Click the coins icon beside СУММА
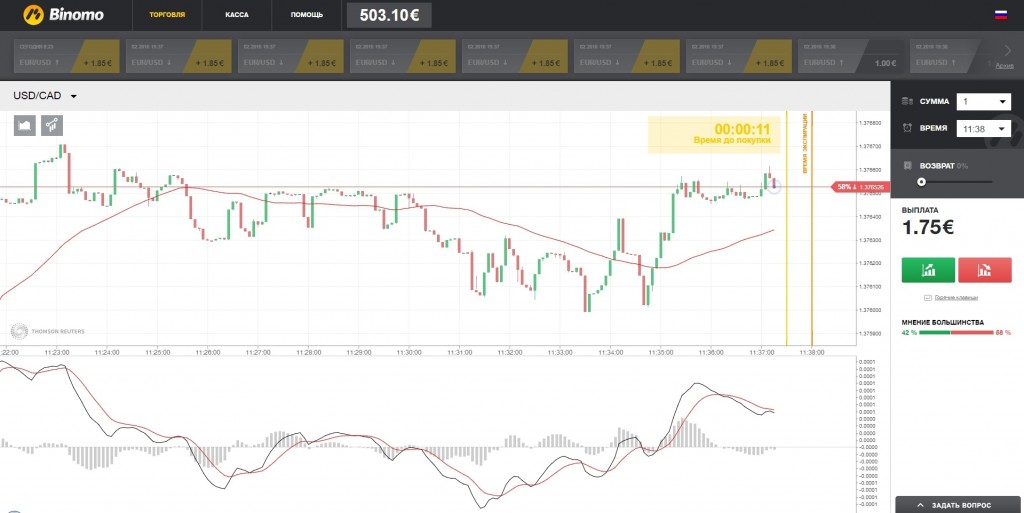Viewport: 1024px width, 513px height. 907,101
